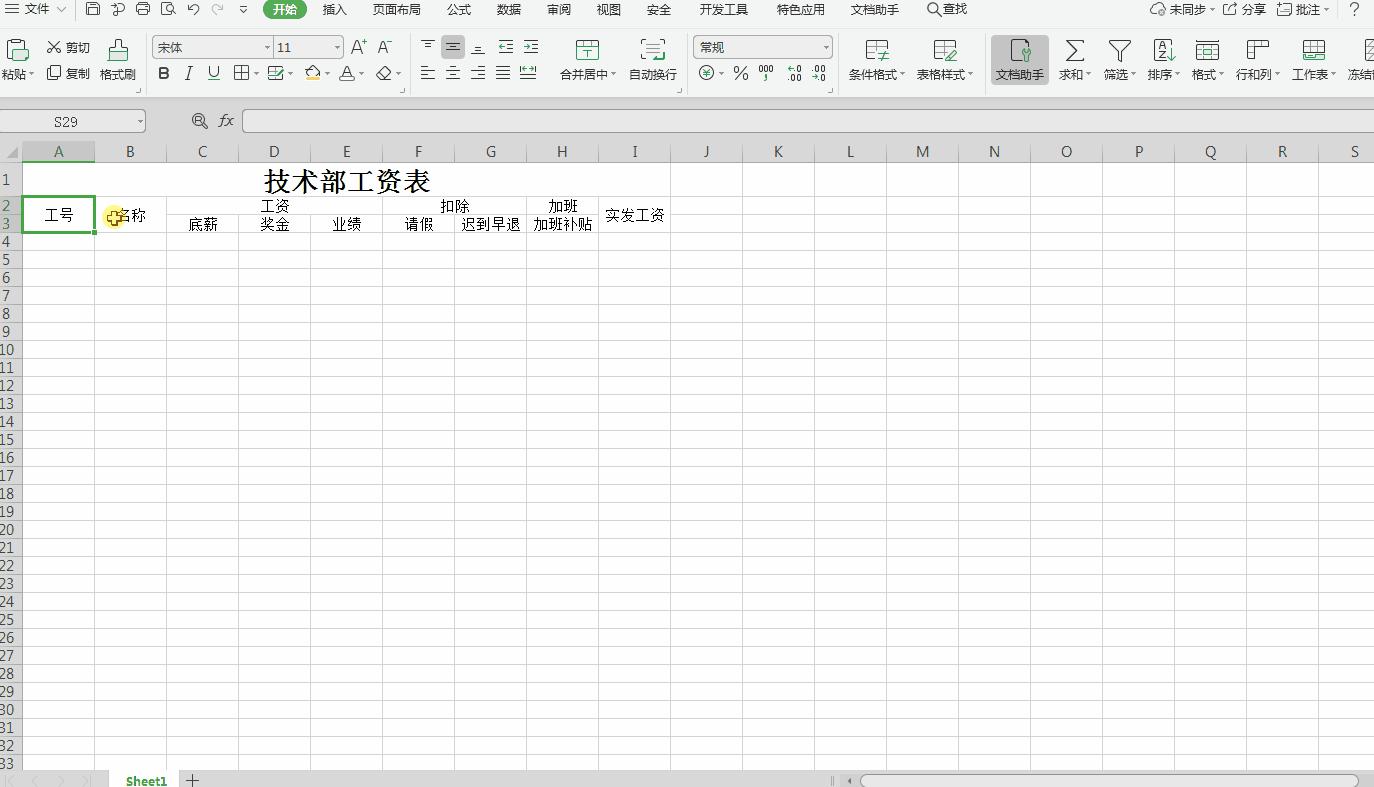Viewport: 1374px width, 787px height.
Task: Toggle italic formatting
Action: (x=188, y=72)
